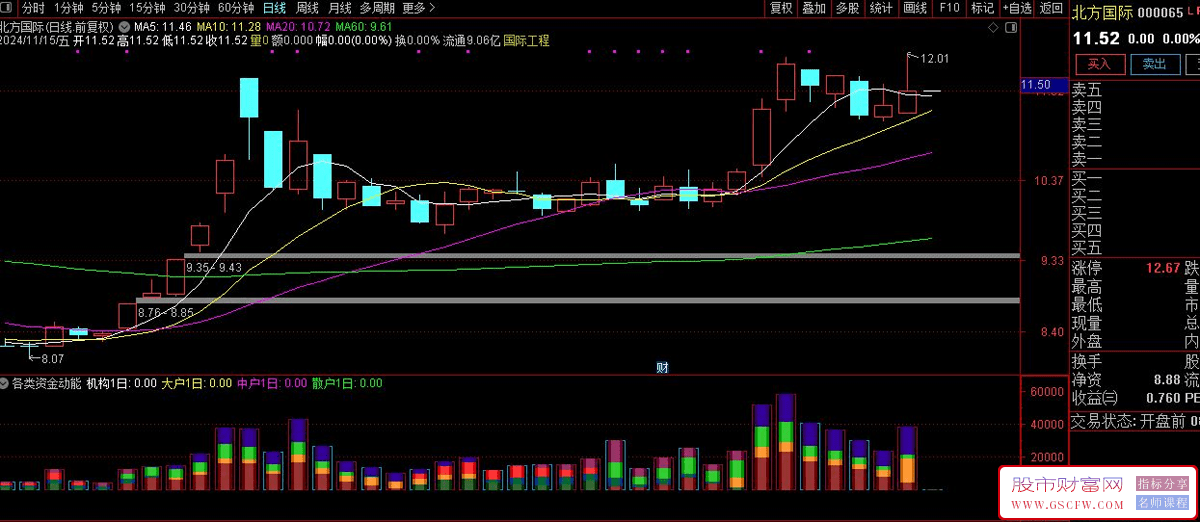Click the MA60: 9.61 label

(x=364, y=27)
